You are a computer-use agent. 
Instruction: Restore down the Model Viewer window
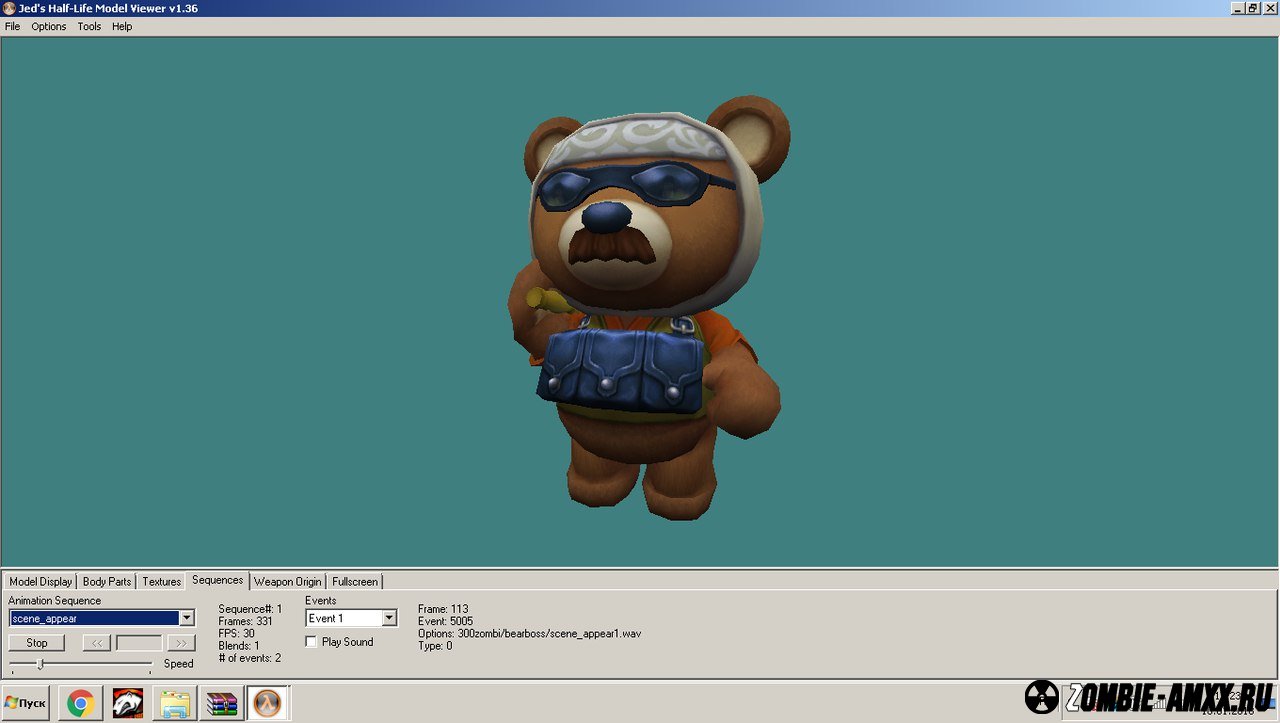1252,8
